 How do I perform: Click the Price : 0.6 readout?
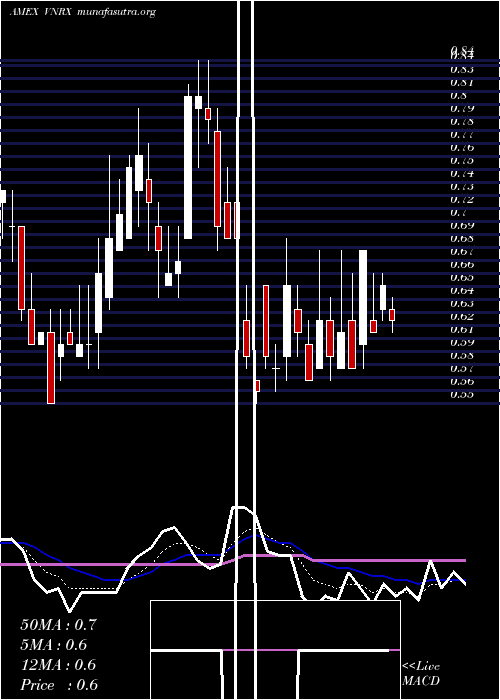[x=59, y=685]
